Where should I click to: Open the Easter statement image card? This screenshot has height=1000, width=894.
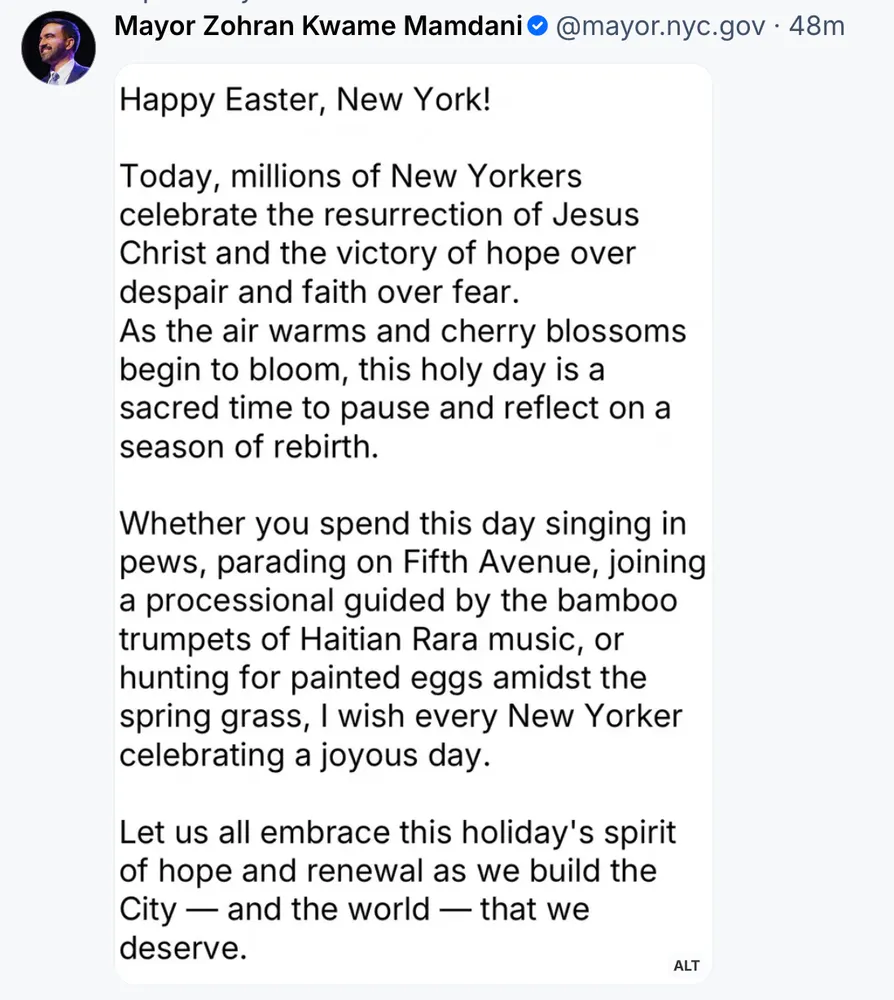(413, 520)
